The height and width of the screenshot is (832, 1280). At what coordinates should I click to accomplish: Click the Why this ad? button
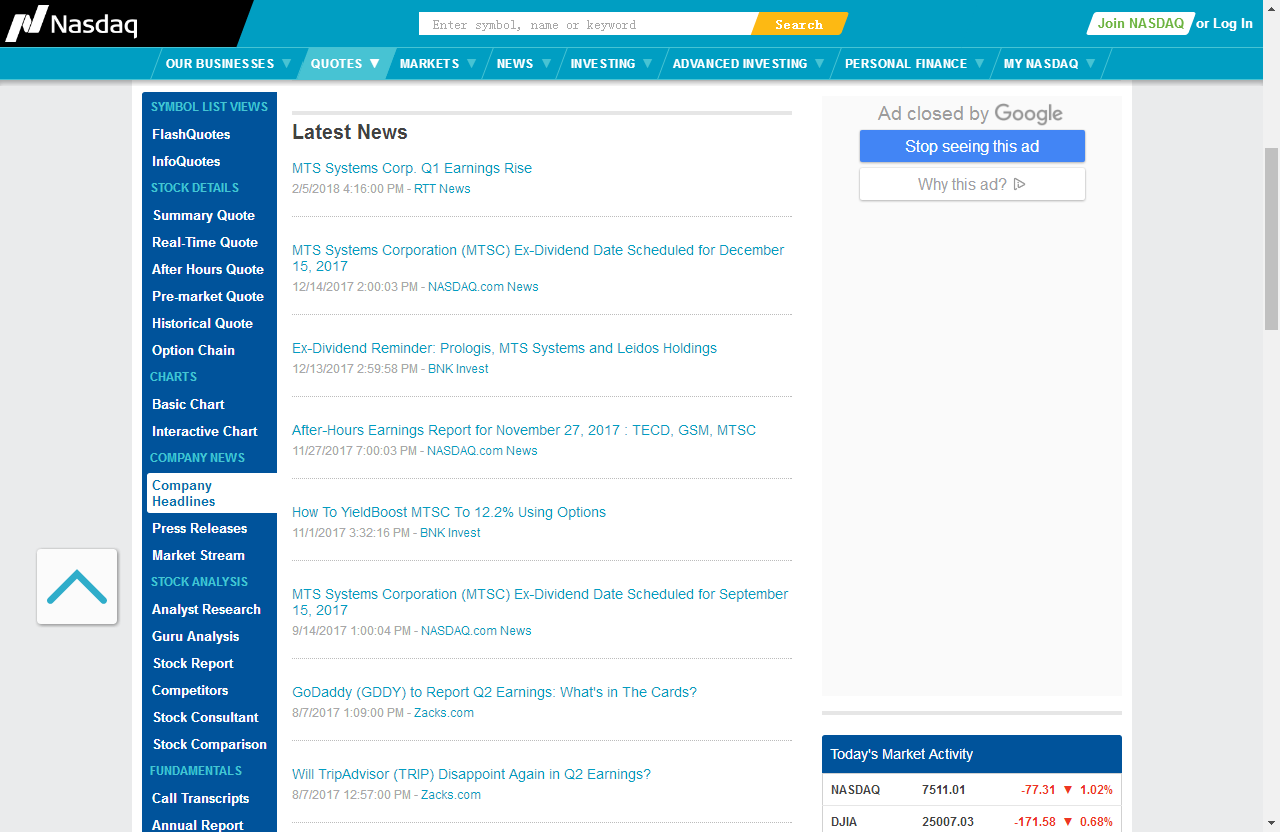pyautogui.click(x=972, y=184)
